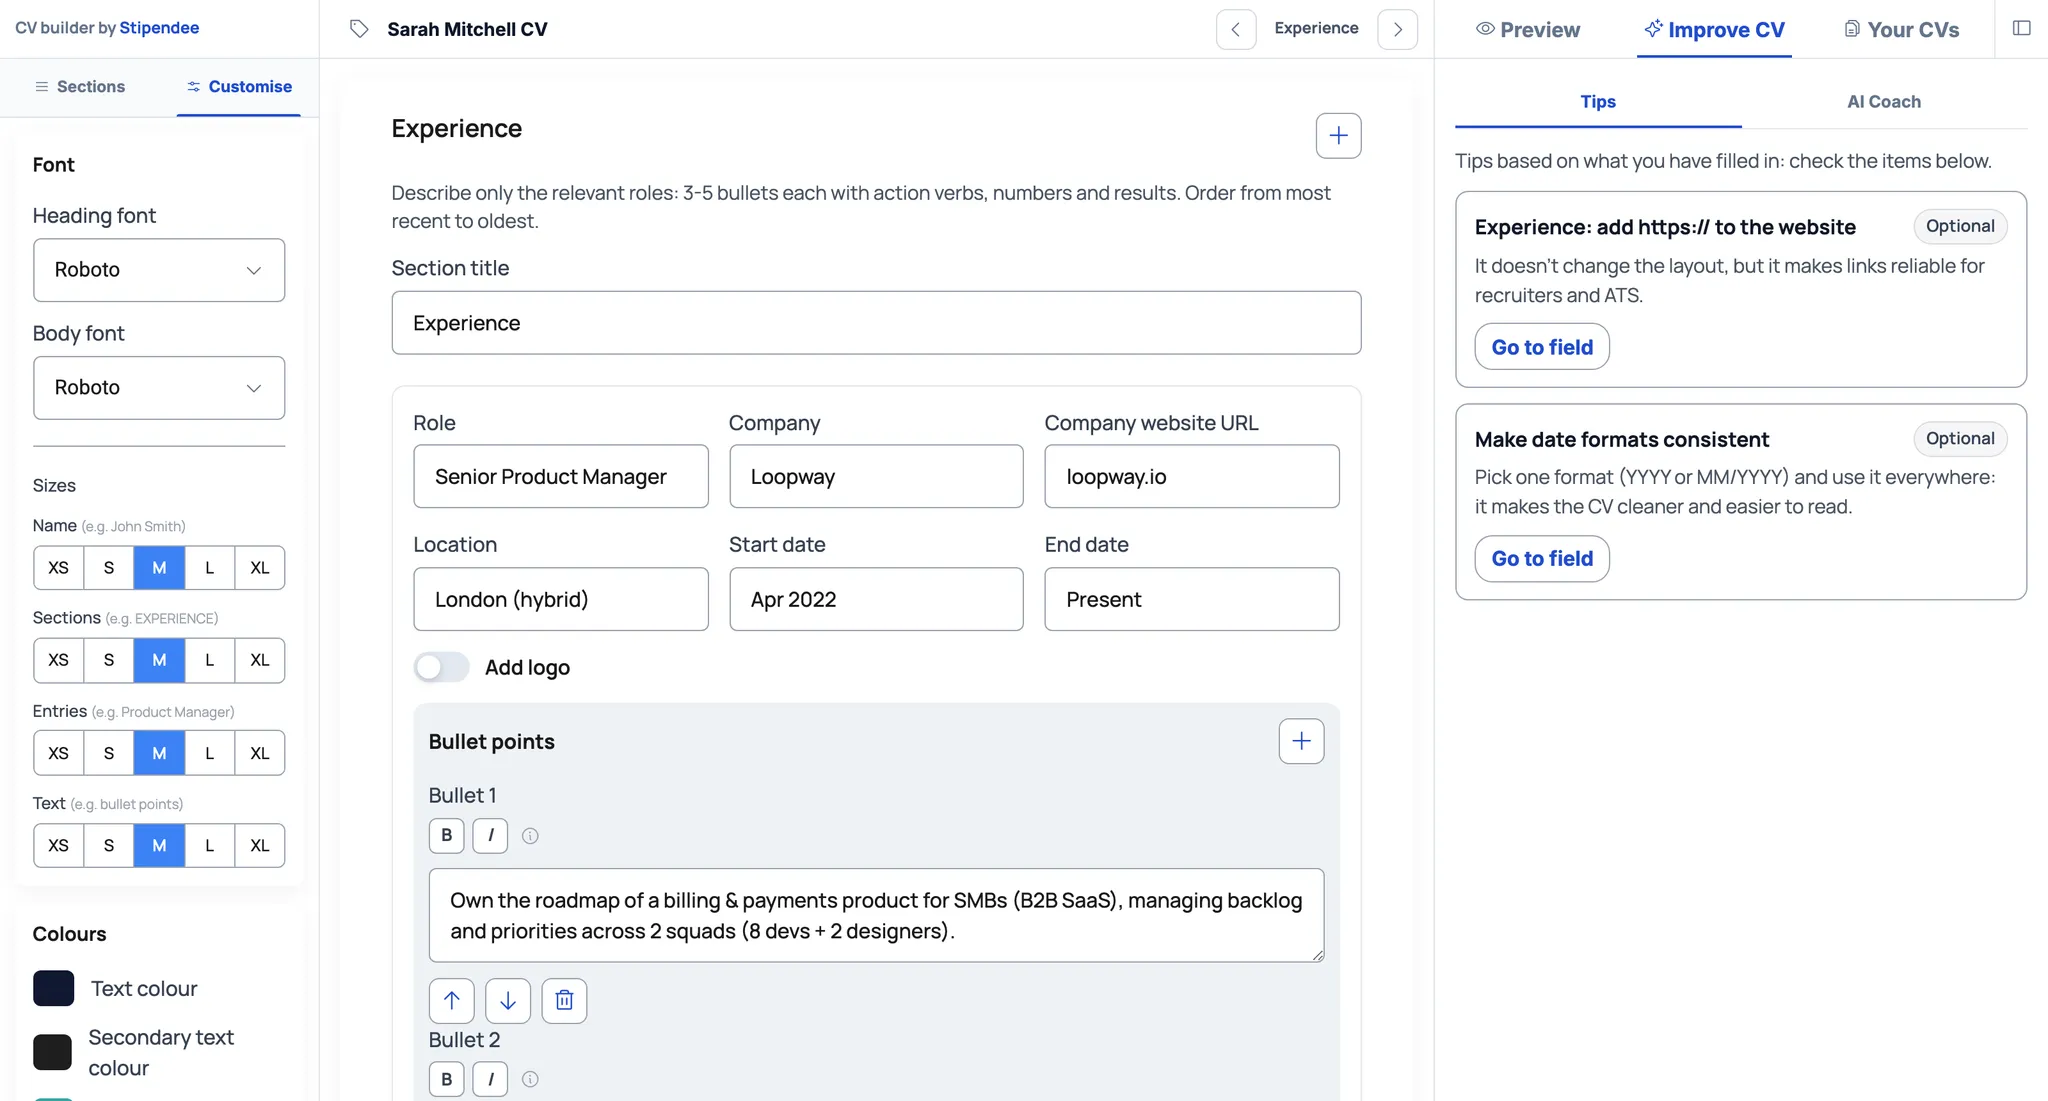Set Sections size to L

[209, 660]
